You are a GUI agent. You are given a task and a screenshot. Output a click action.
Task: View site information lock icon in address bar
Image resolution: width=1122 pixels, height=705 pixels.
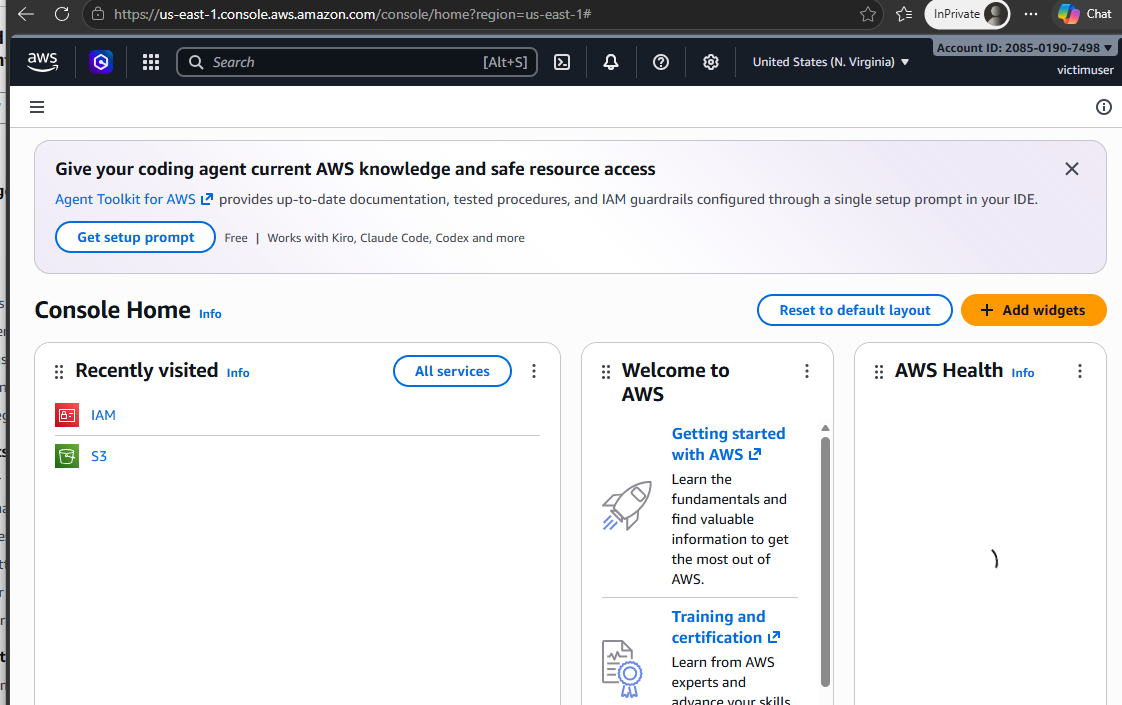coord(99,14)
